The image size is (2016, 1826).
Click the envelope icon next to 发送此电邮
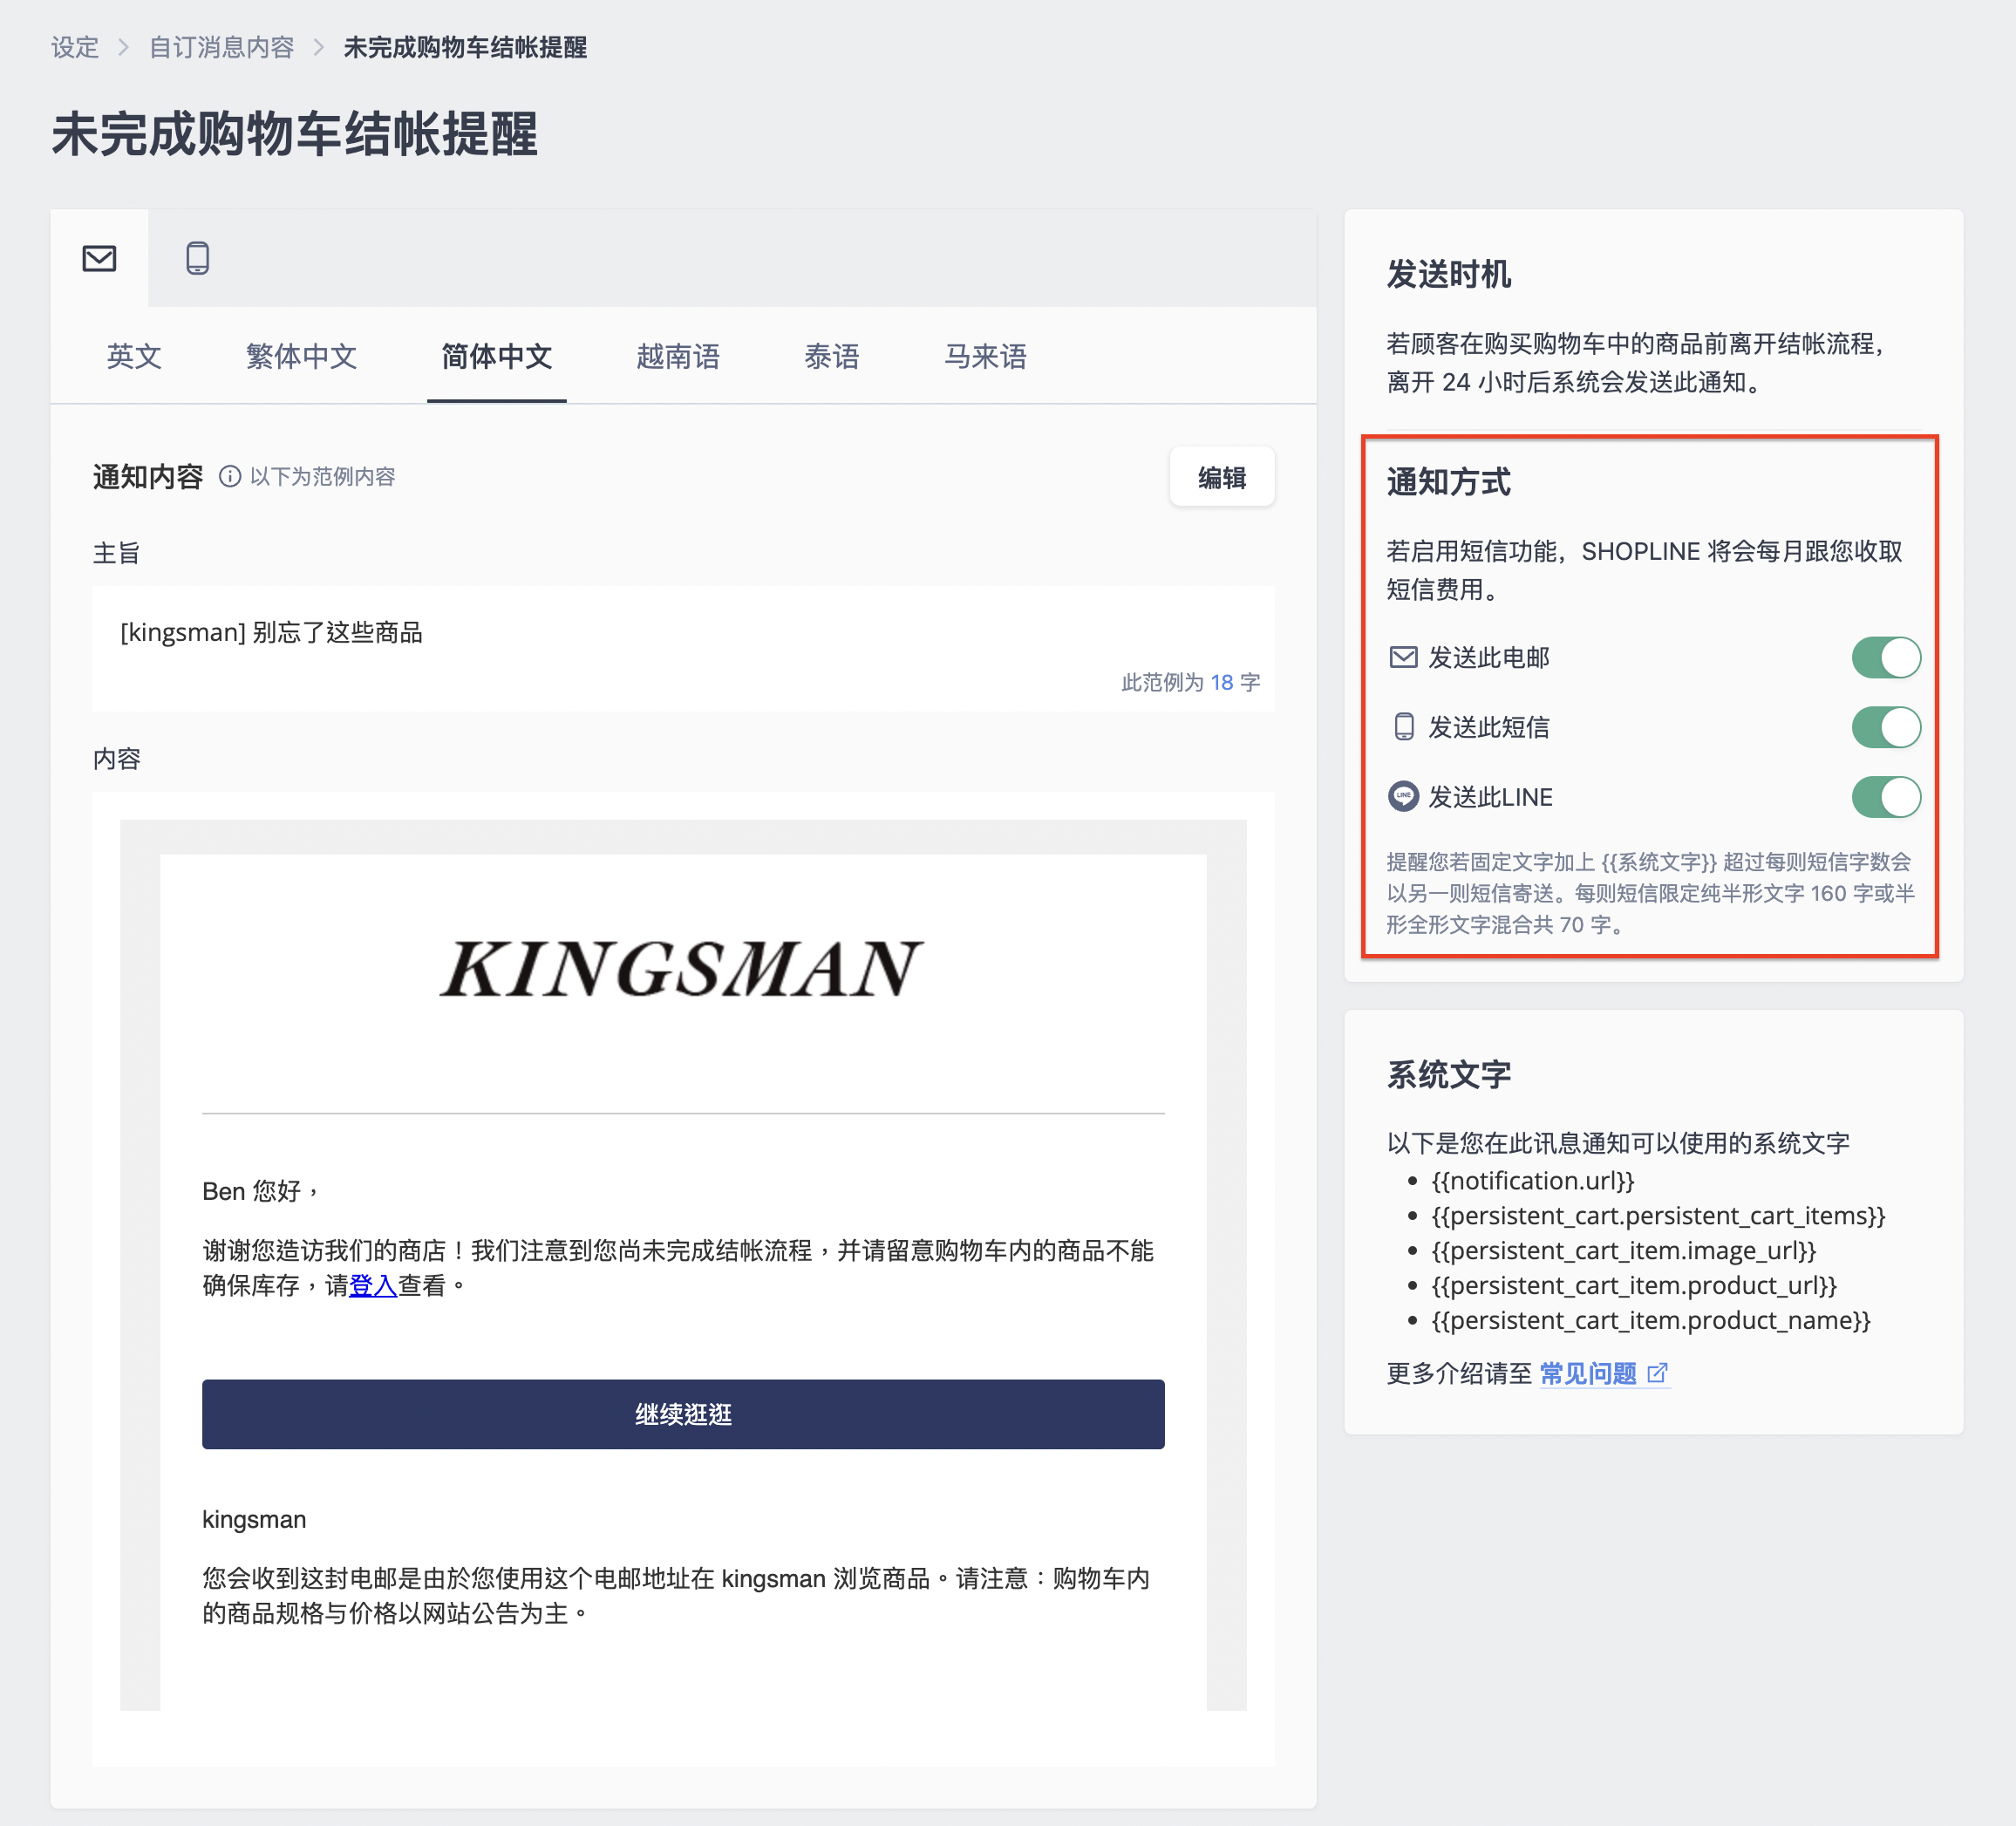[x=1404, y=657]
